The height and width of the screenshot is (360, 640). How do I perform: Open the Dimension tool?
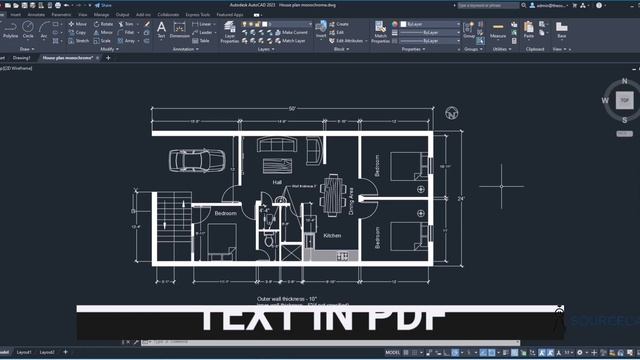pyautogui.click(x=180, y=30)
